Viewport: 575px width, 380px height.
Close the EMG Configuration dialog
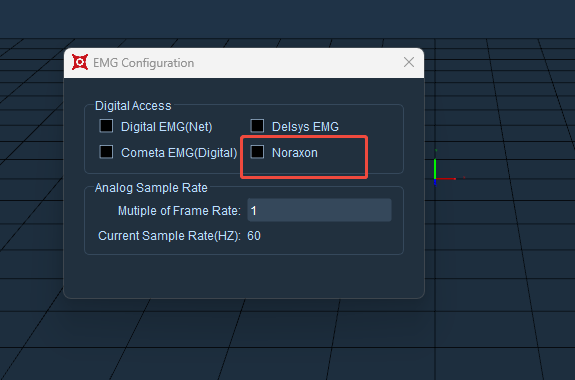409,62
